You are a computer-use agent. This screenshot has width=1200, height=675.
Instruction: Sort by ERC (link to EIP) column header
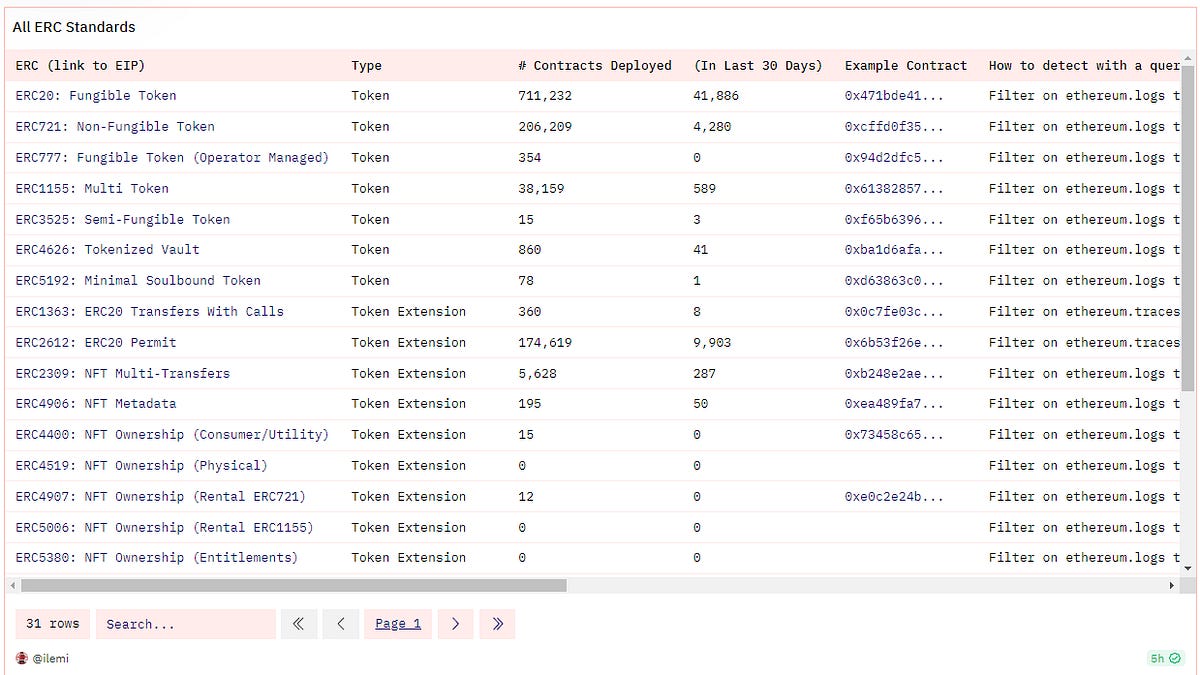(81, 66)
